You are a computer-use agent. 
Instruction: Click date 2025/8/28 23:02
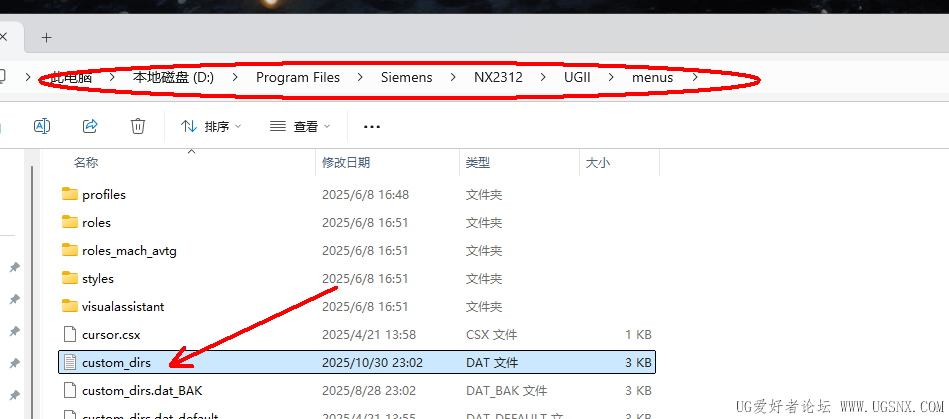coord(369,391)
